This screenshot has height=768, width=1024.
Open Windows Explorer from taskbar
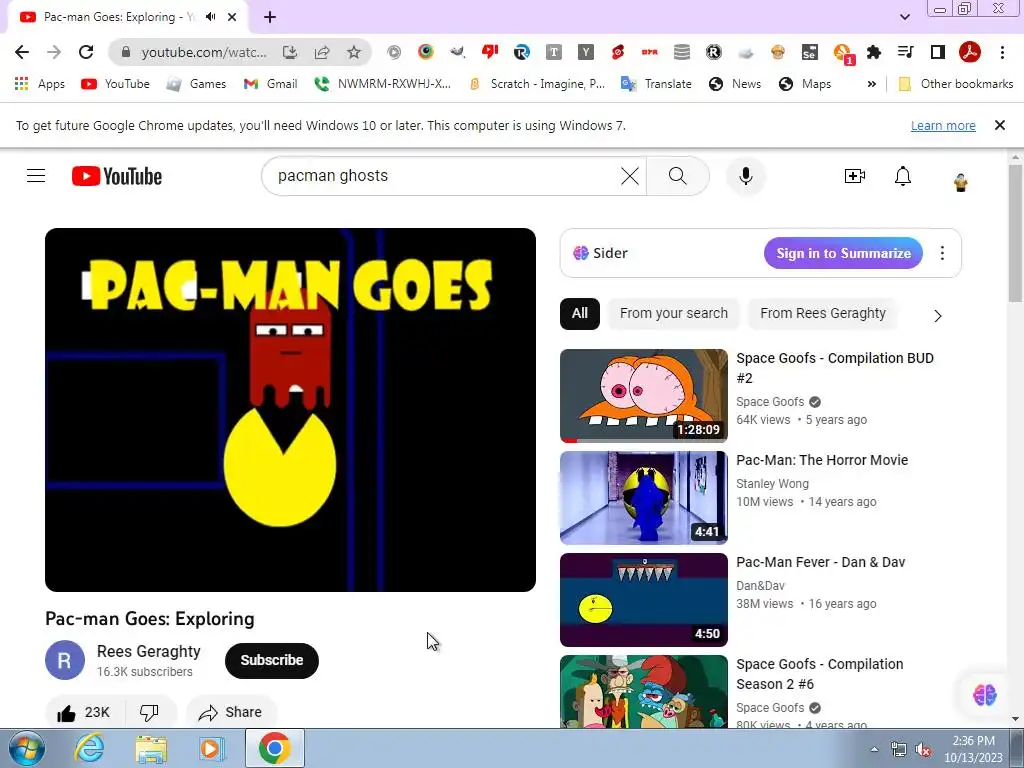(x=151, y=748)
